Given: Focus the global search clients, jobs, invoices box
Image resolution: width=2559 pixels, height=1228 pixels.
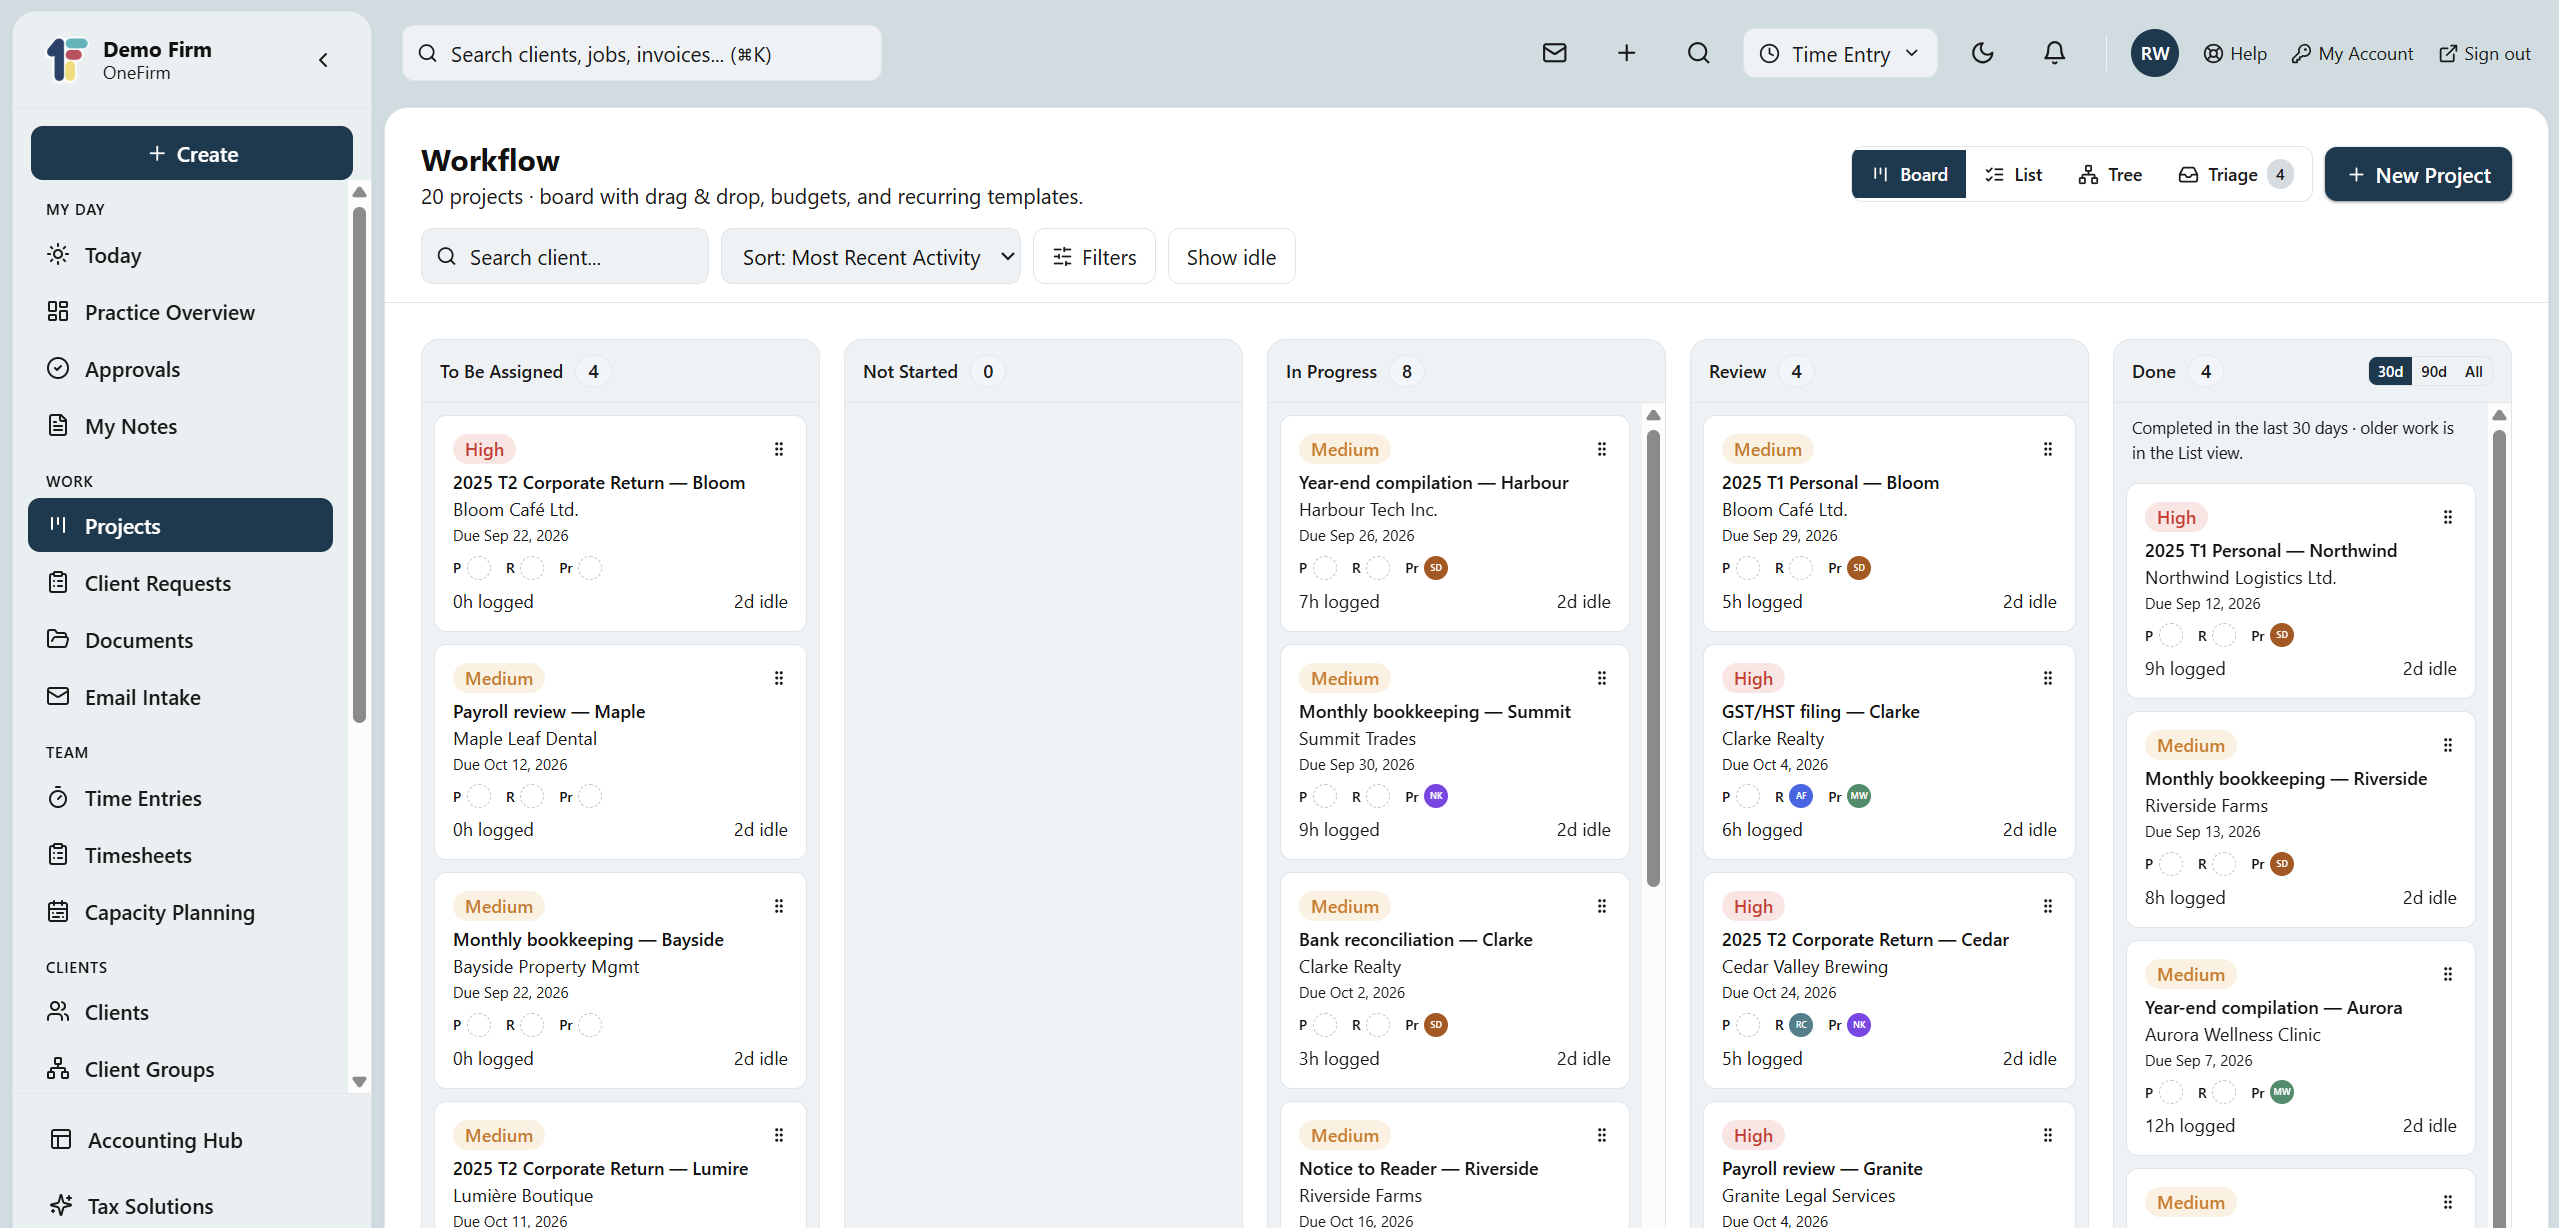Looking at the screenshot, I should (x=642, y=54).
